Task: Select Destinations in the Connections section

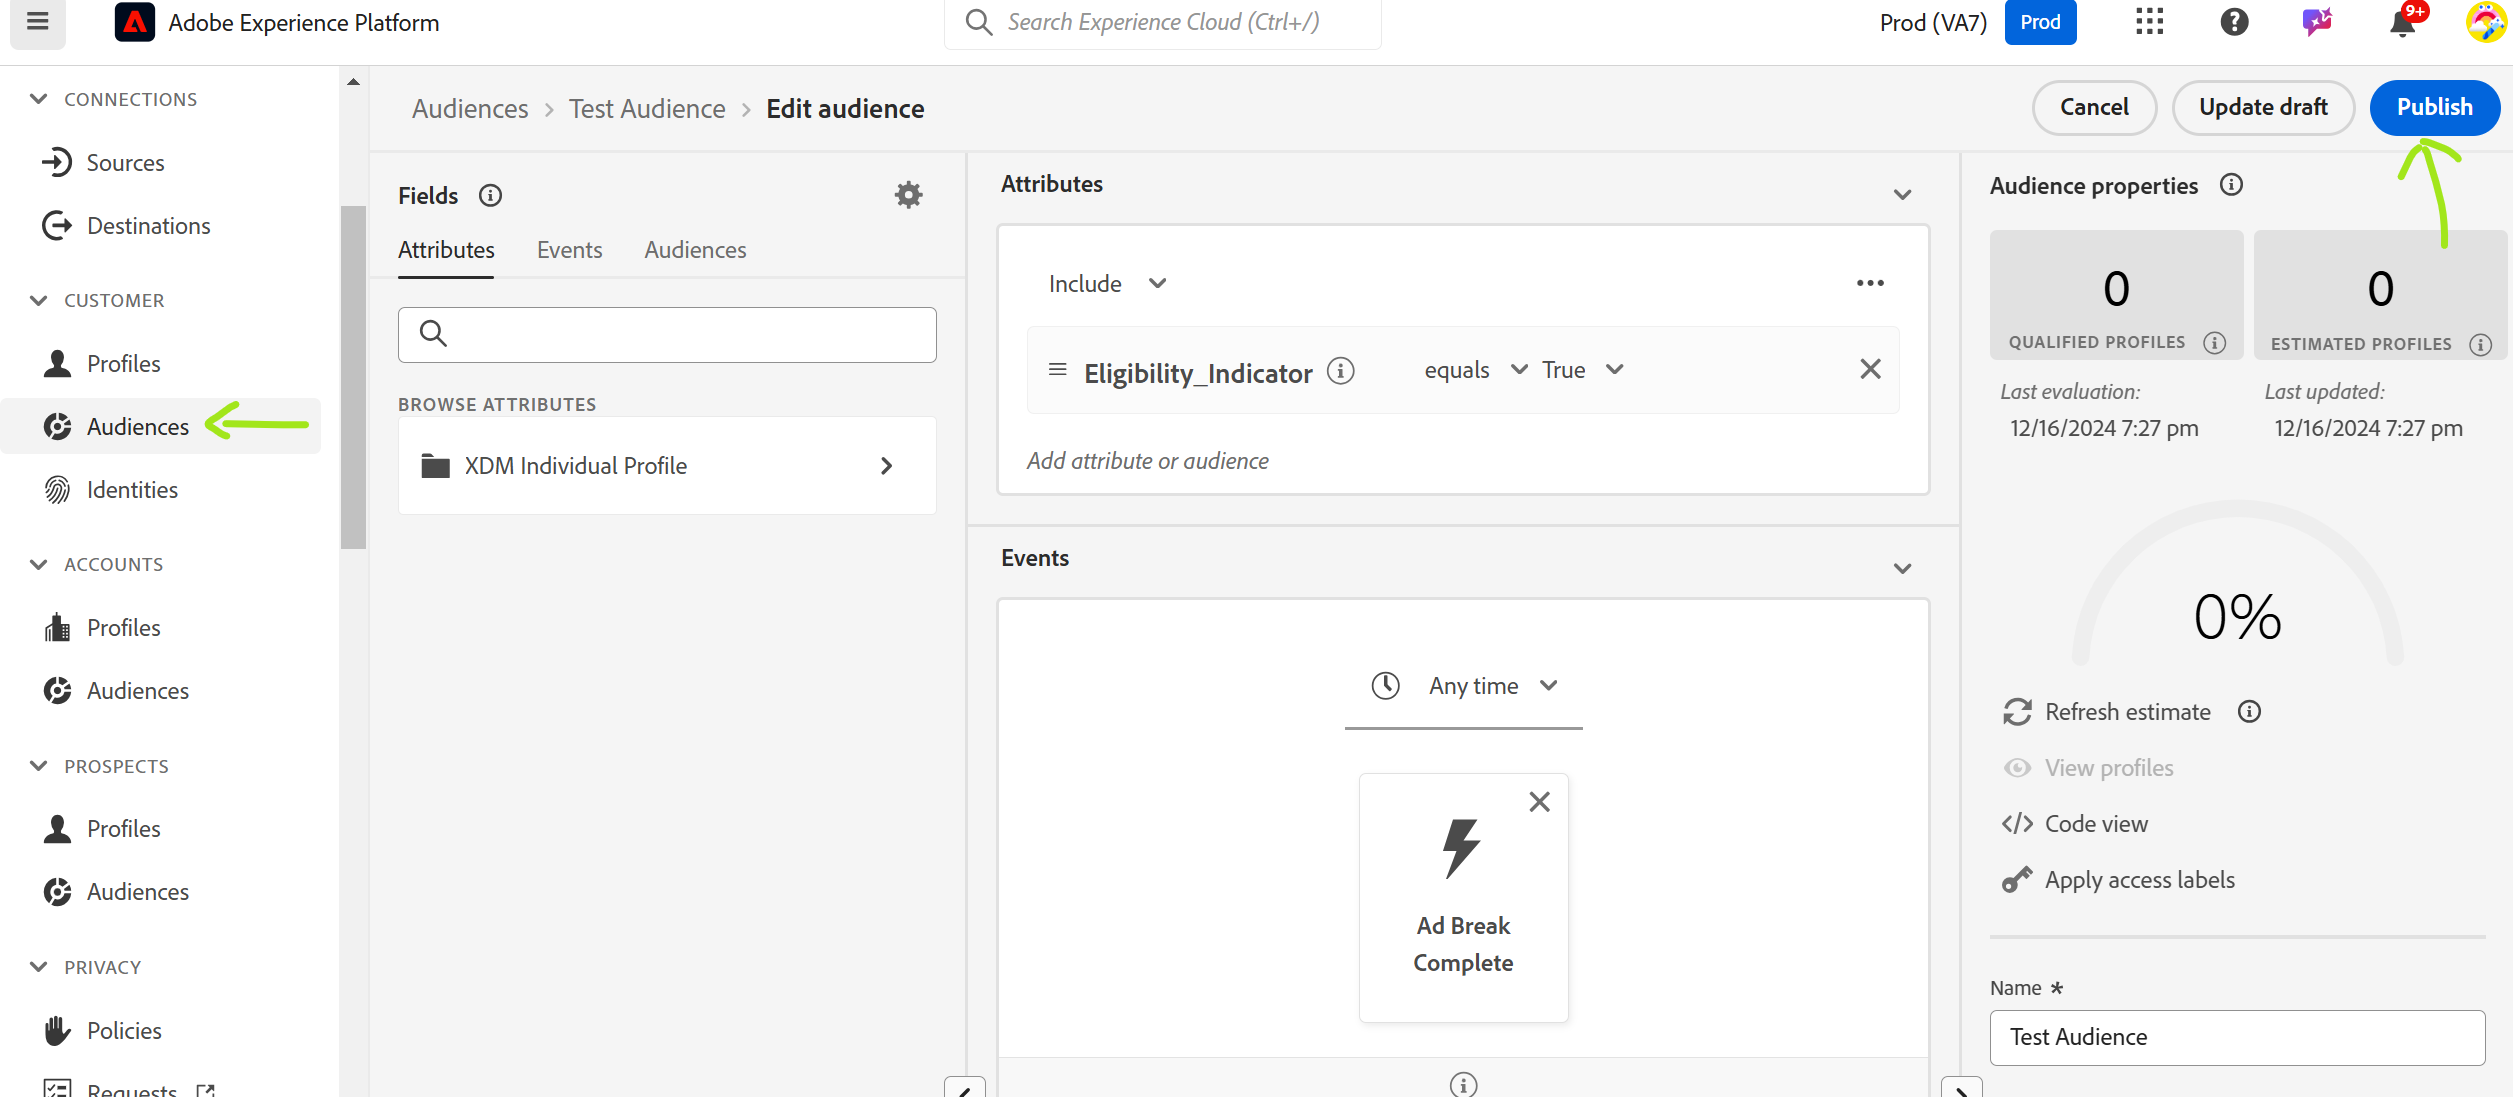Action: tap(148, 225)
